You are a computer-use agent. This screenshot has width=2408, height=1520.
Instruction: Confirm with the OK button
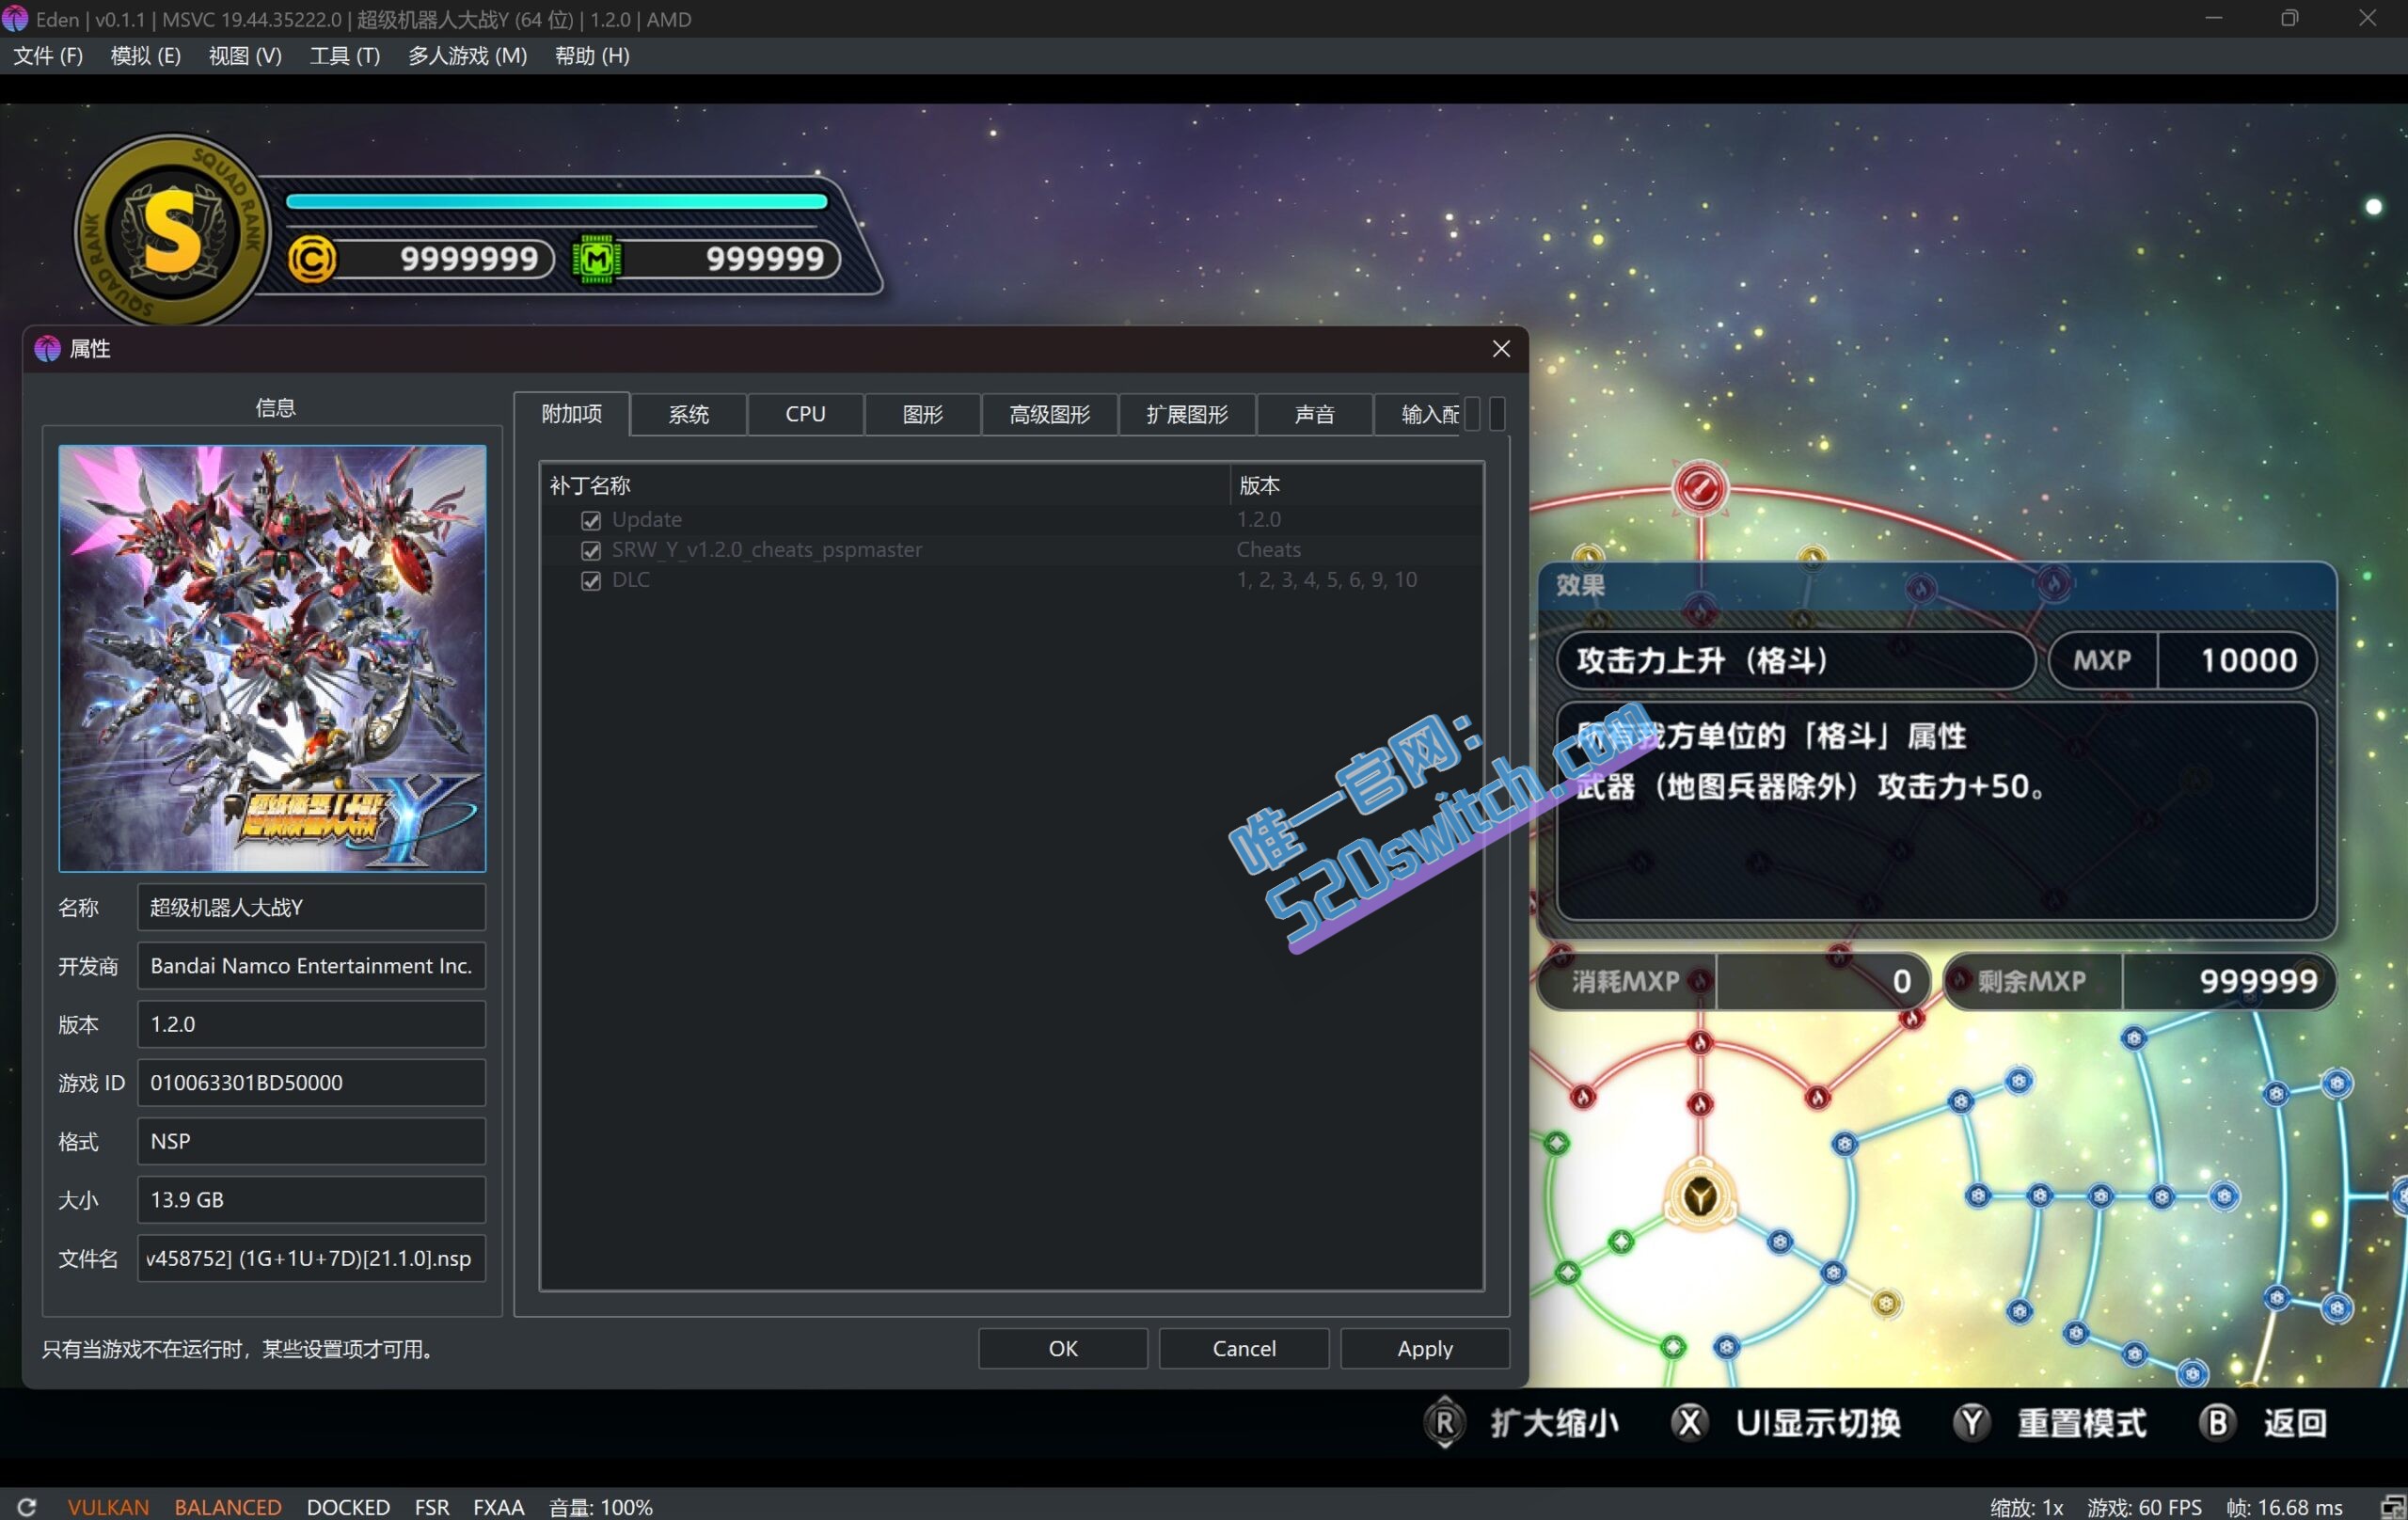point(1063,1348)
